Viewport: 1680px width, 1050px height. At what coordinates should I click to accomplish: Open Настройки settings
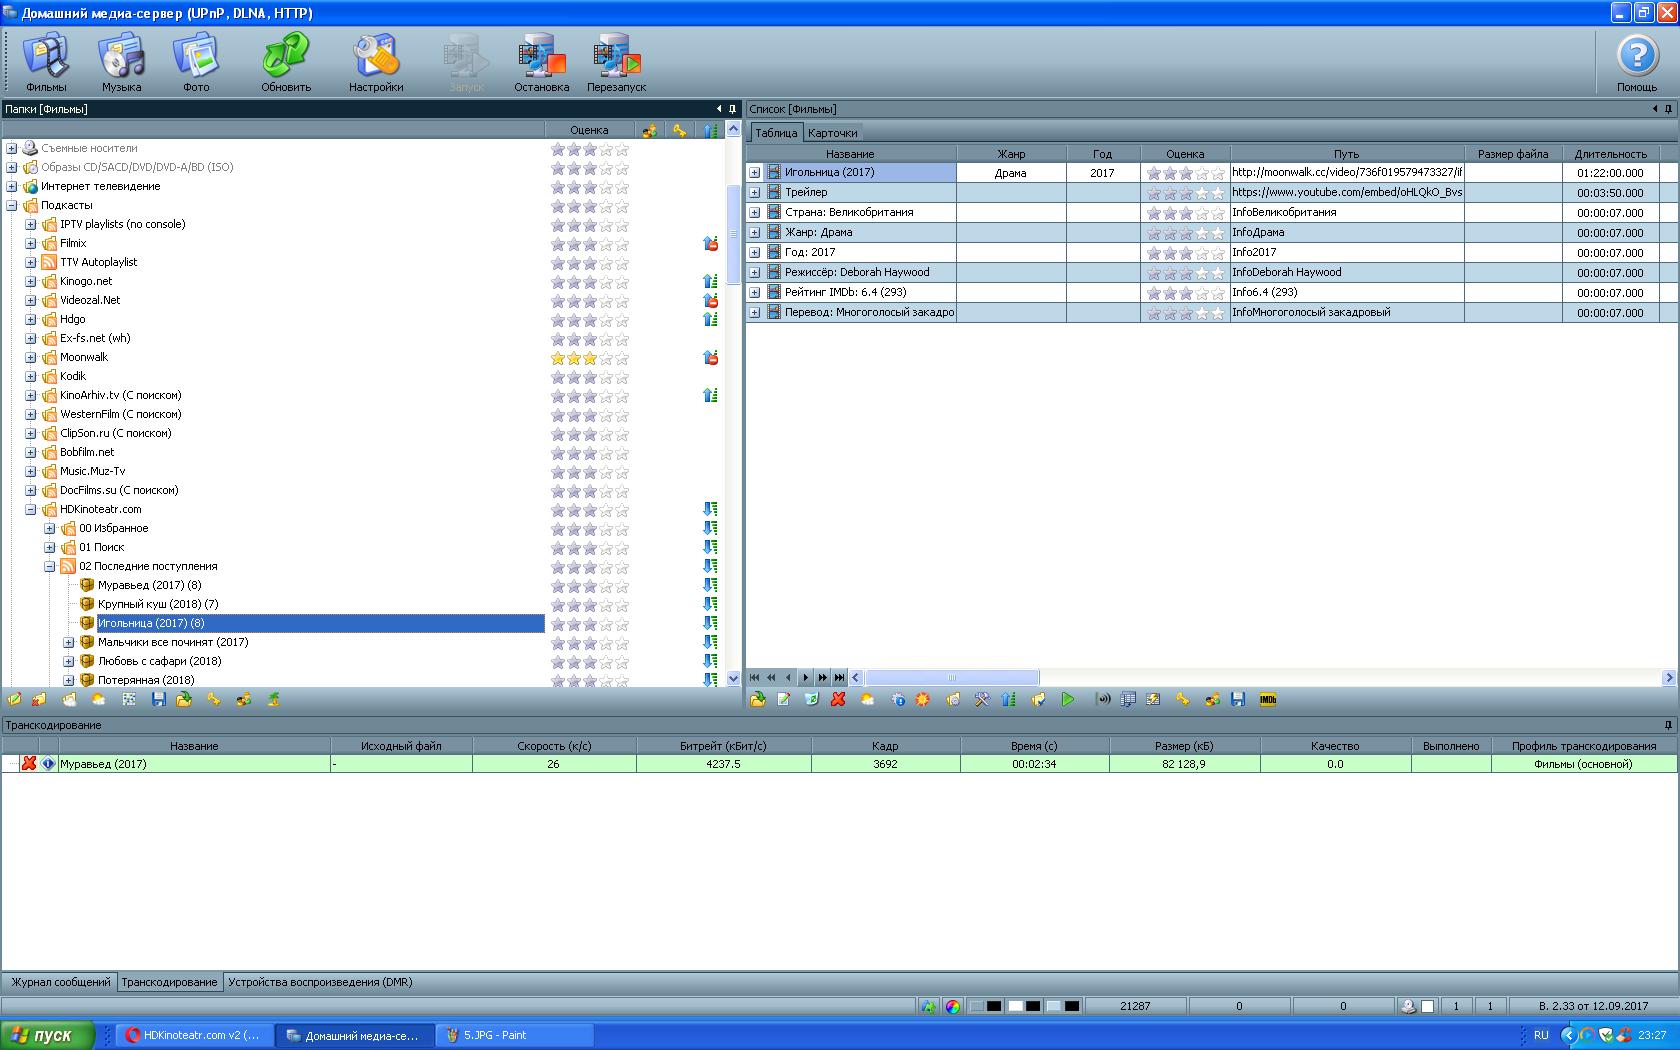pos(376,62)
